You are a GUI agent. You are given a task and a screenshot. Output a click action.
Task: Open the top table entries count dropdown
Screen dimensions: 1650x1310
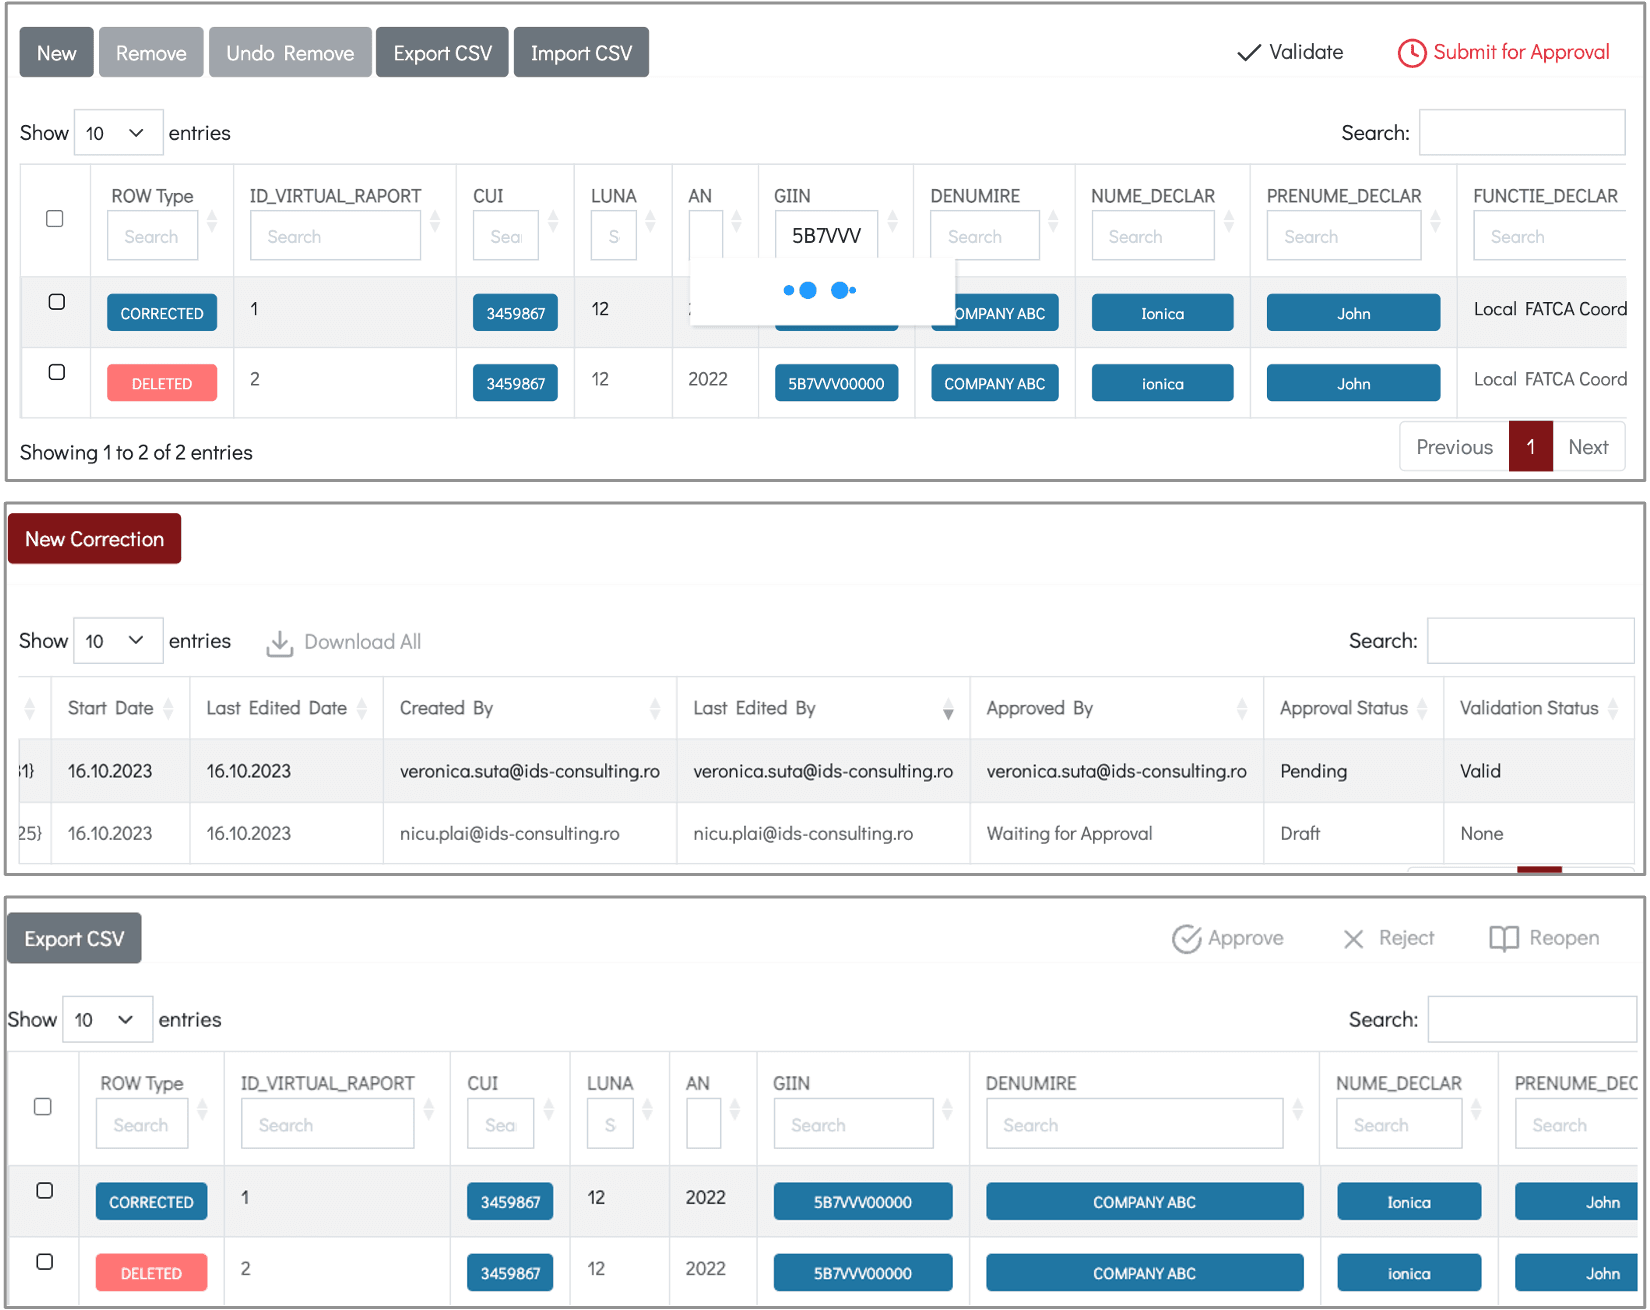118,133
